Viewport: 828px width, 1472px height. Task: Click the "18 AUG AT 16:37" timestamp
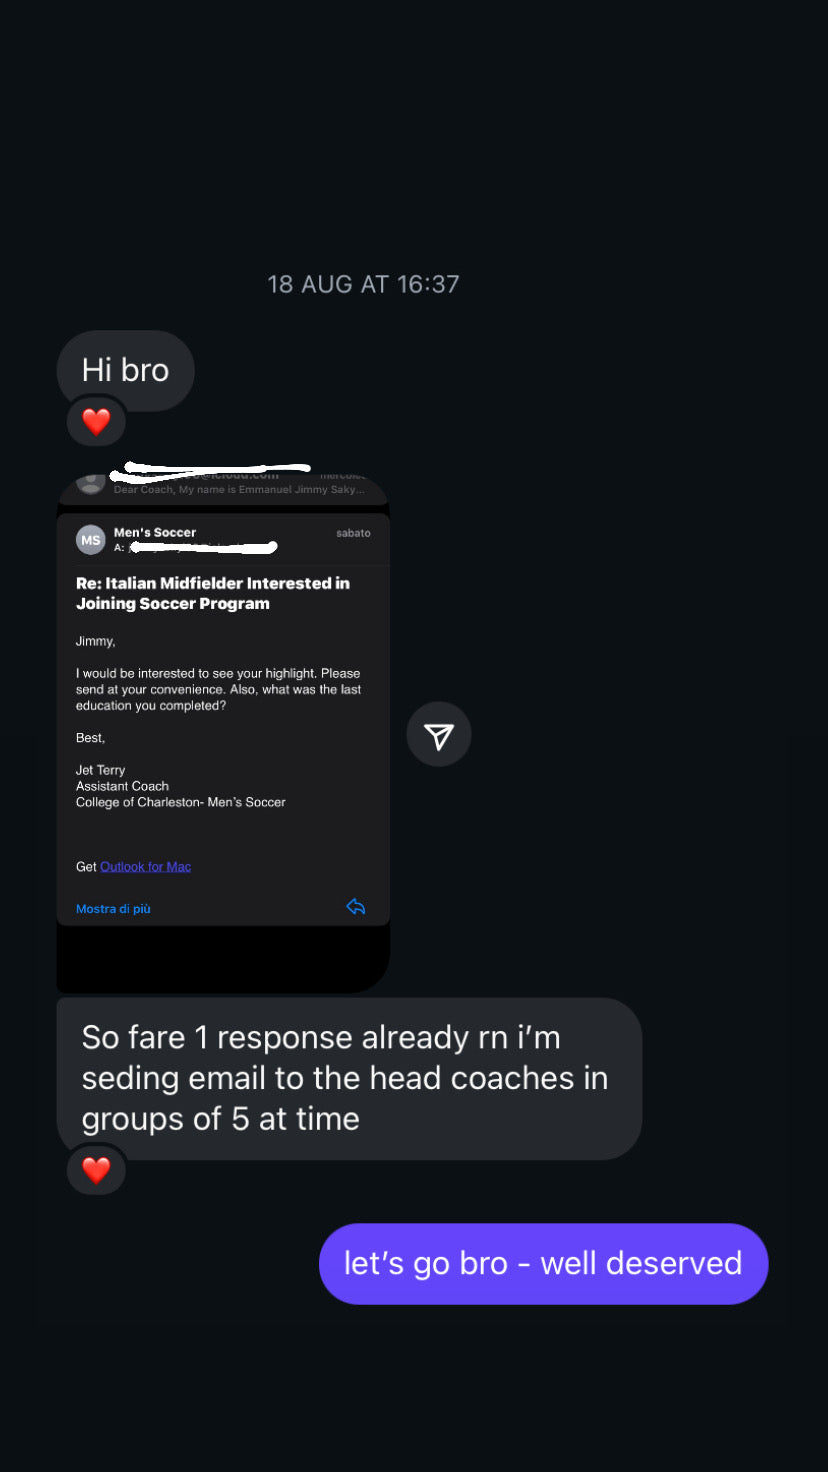pos(363,284)
